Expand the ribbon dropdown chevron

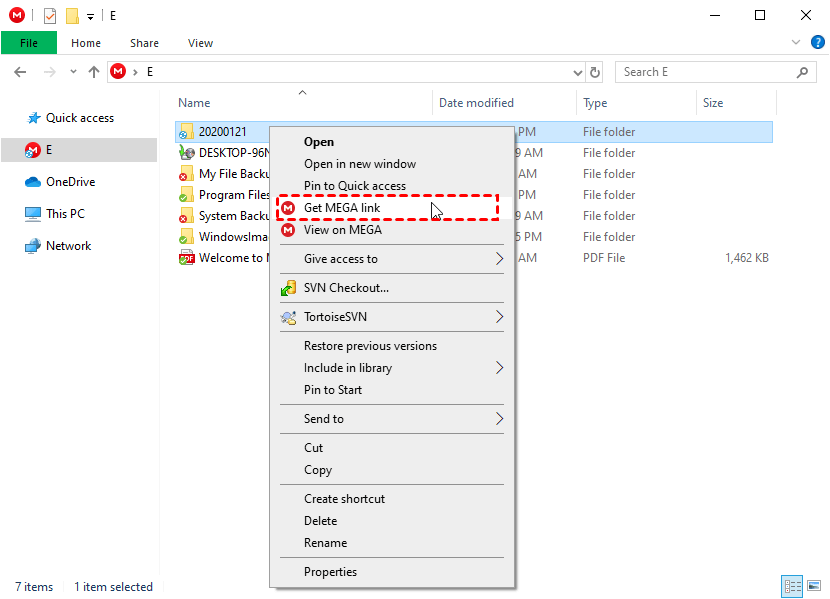[795, 42]
